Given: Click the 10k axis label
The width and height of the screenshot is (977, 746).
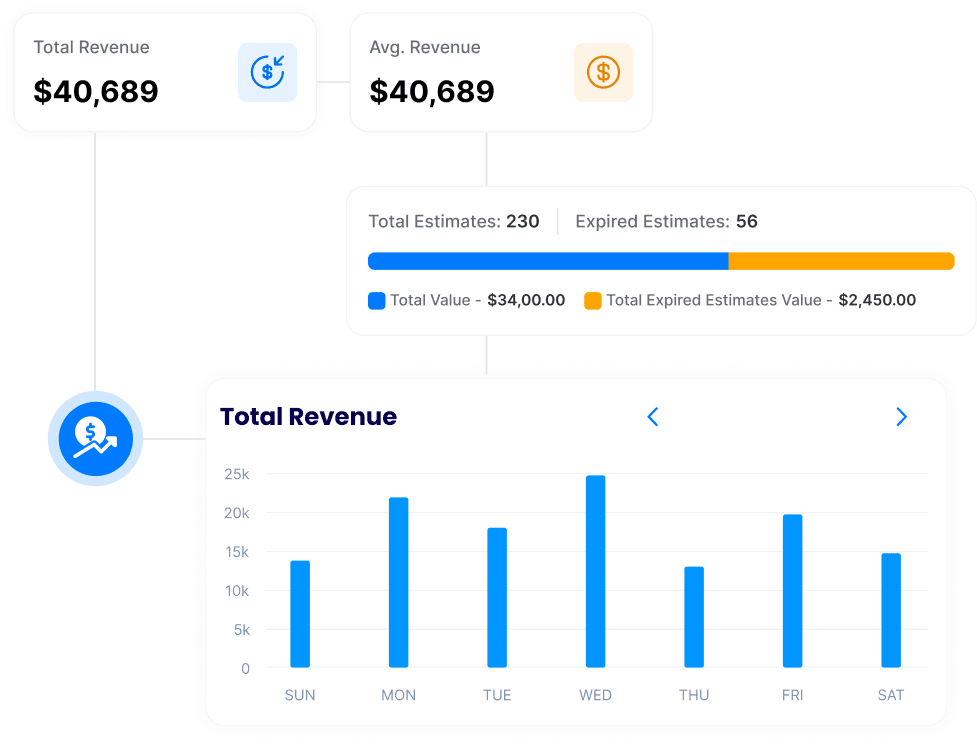Looking at the screenshot, I should point(237,591).
